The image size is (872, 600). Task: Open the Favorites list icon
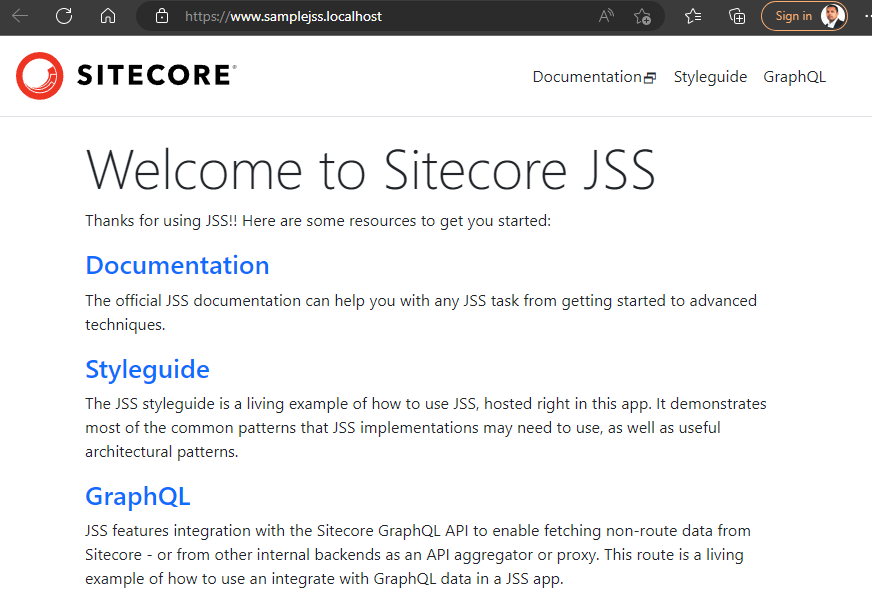click(693, 16)
